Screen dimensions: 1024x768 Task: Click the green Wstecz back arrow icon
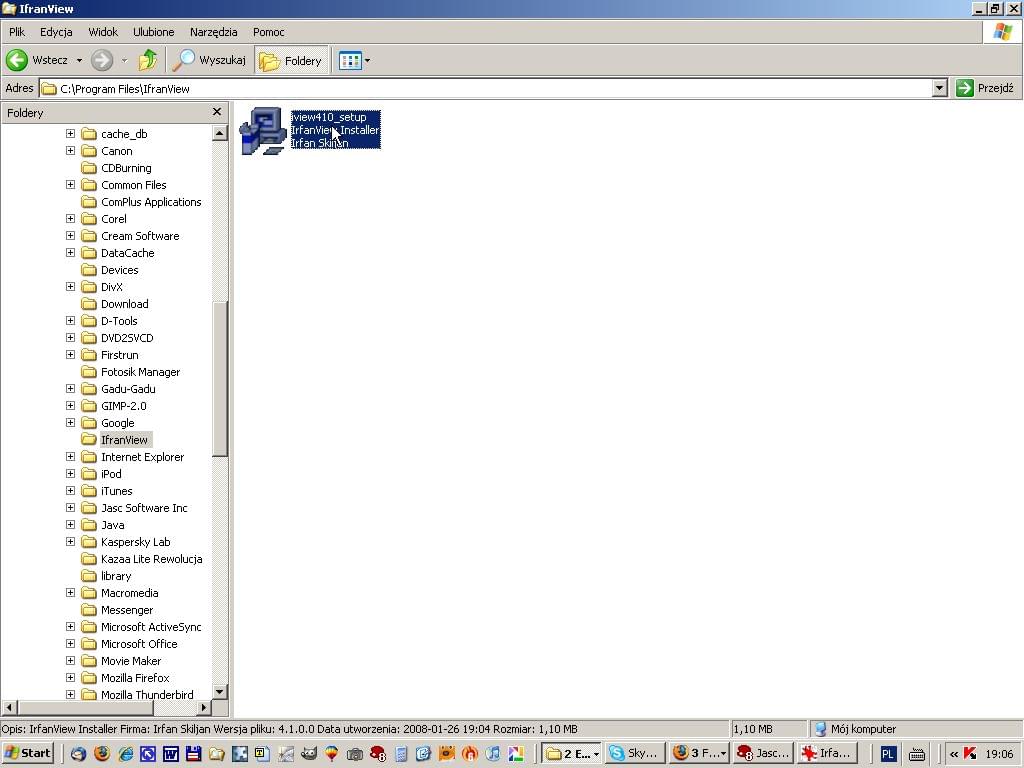(17, 60)
